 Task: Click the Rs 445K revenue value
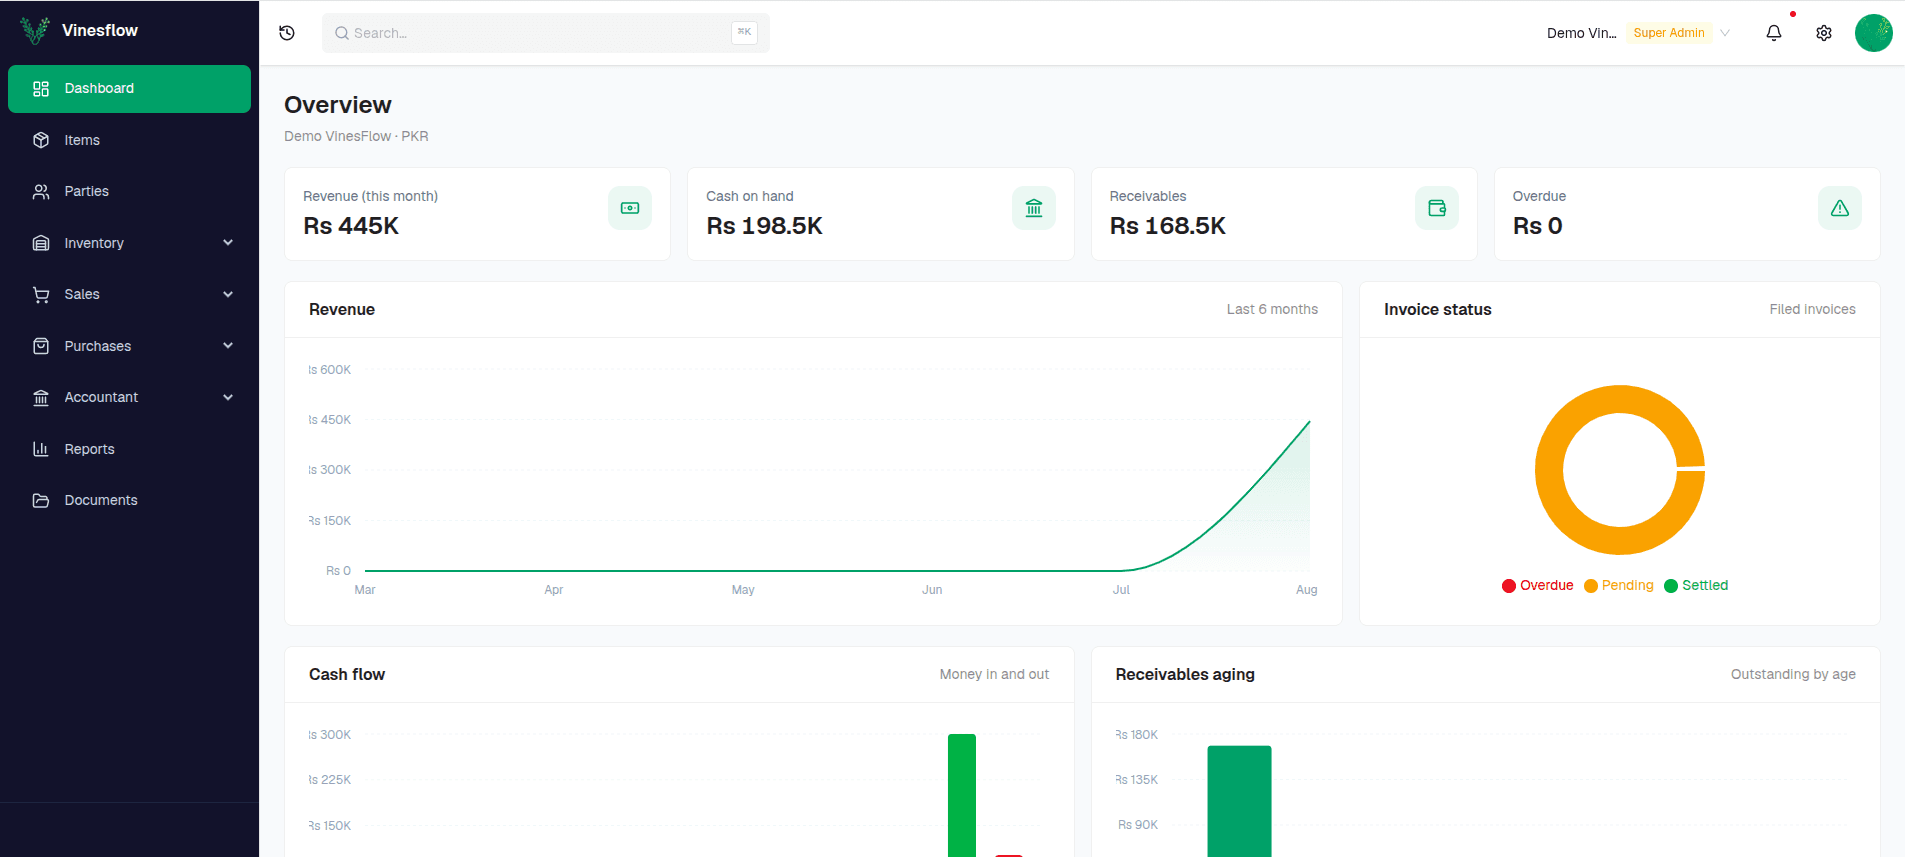tap(351, 226)
